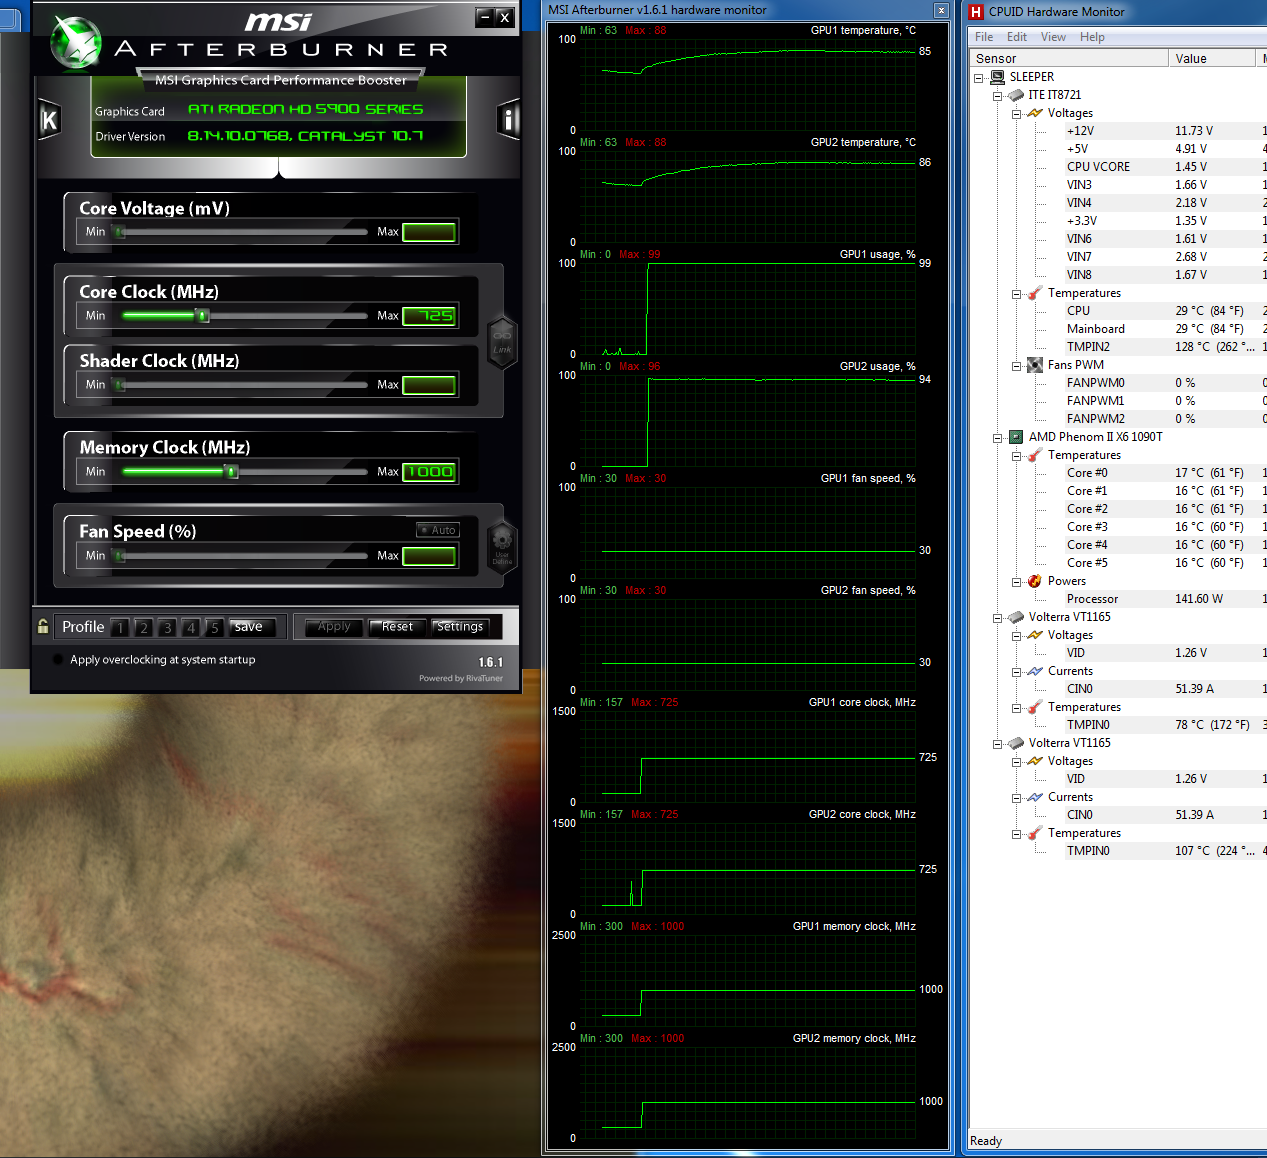Select profile slot 5
Viewport: 1267px width, 1158px height.
[214, 628]
